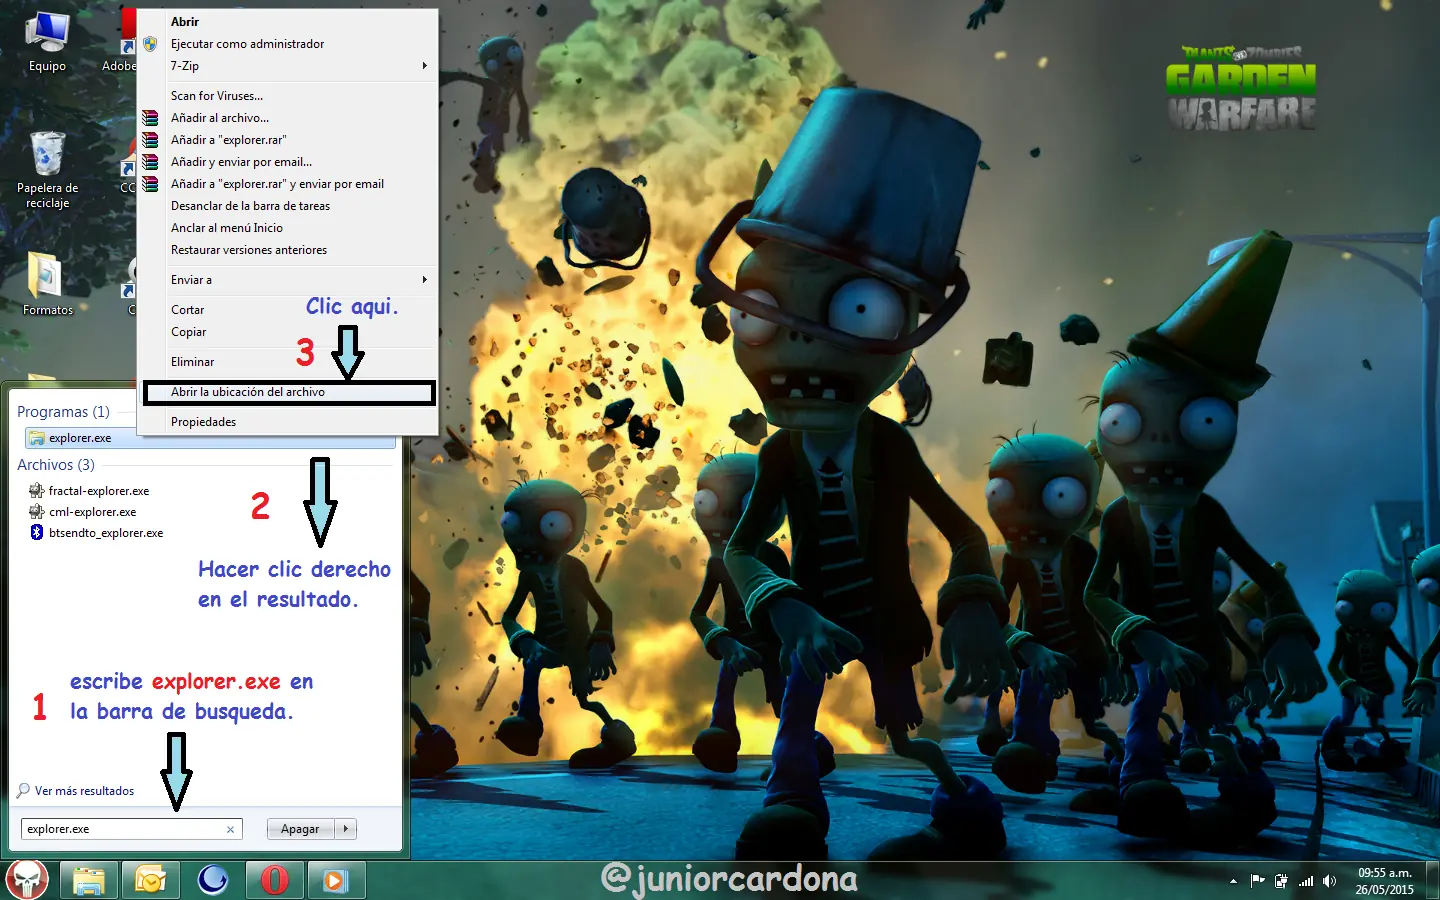Select the explorer.exe program result
The image size is (1440, 900).
coord(210,438)
